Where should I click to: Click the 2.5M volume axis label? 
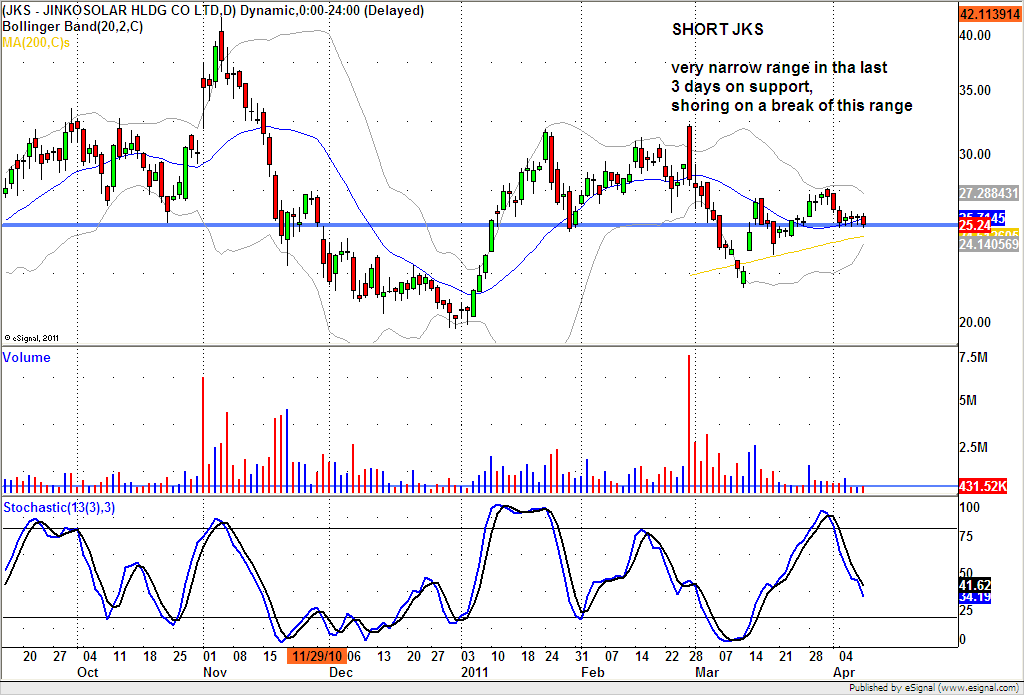coord(971,447)
